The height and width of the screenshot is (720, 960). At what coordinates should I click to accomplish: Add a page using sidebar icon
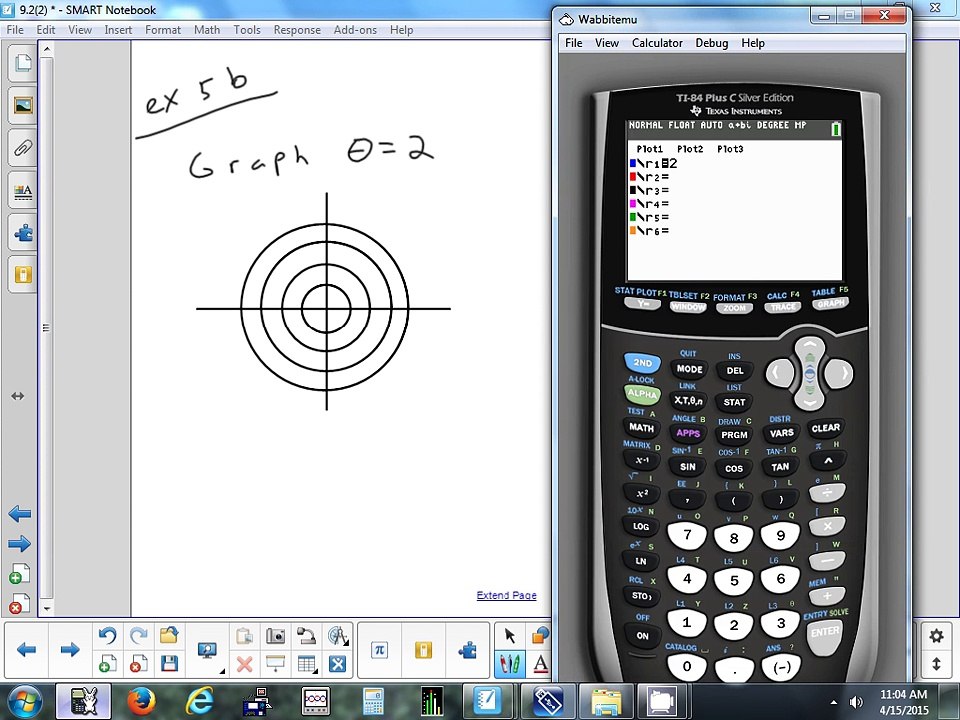pyautogui.click(x=20, y=574)
